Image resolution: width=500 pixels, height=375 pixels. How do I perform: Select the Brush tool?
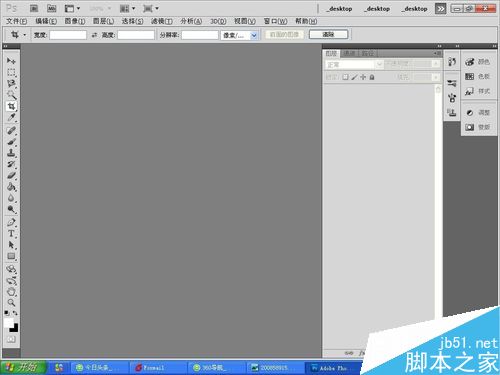pyautogui.click(x=11, y=142)
